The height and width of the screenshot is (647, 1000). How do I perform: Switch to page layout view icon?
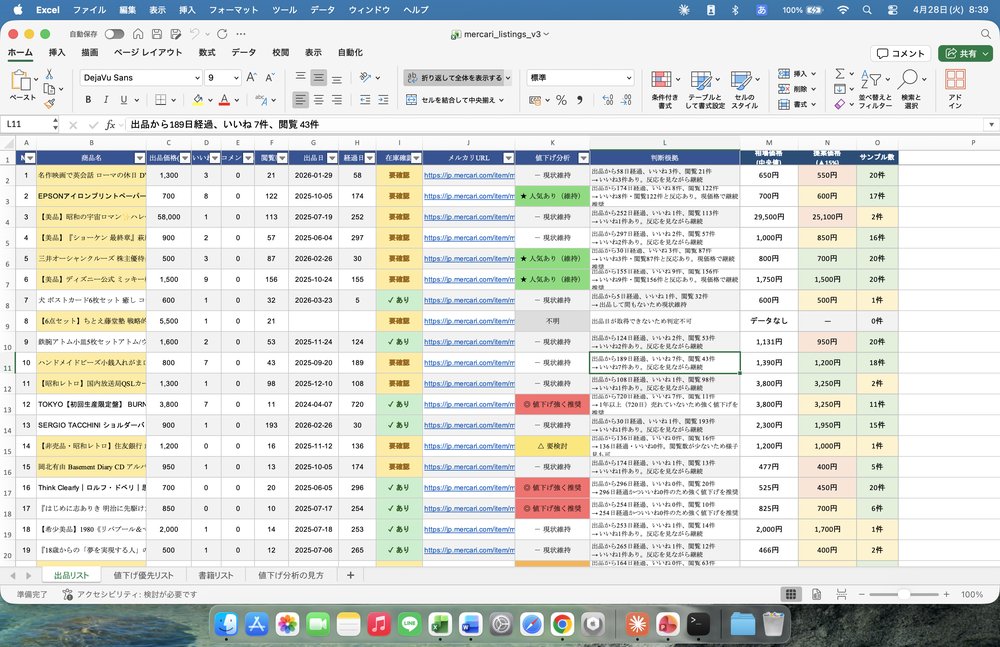(x=816, y=594)
